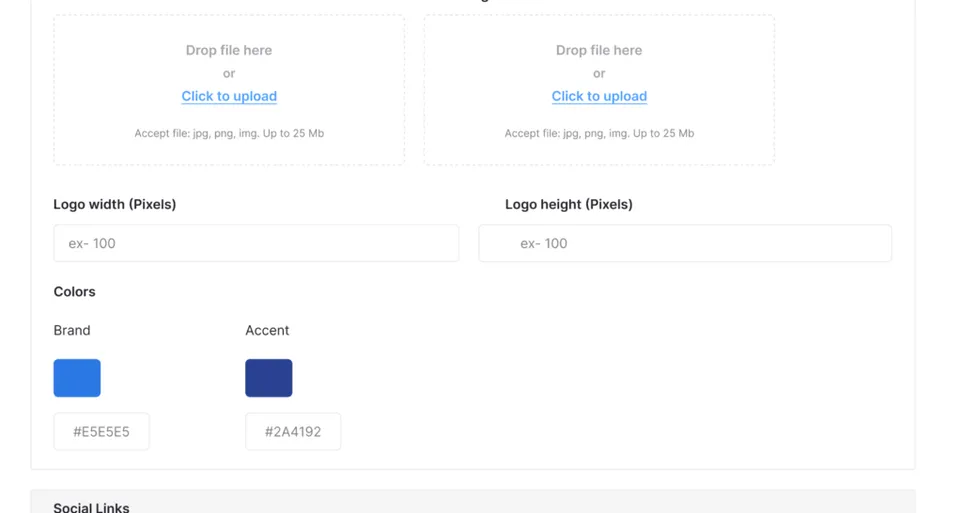Image resolution: width=962 pixels, height=513 pixels.
Task: Click the right 'Click to upload' link
Action: [599, 96]
